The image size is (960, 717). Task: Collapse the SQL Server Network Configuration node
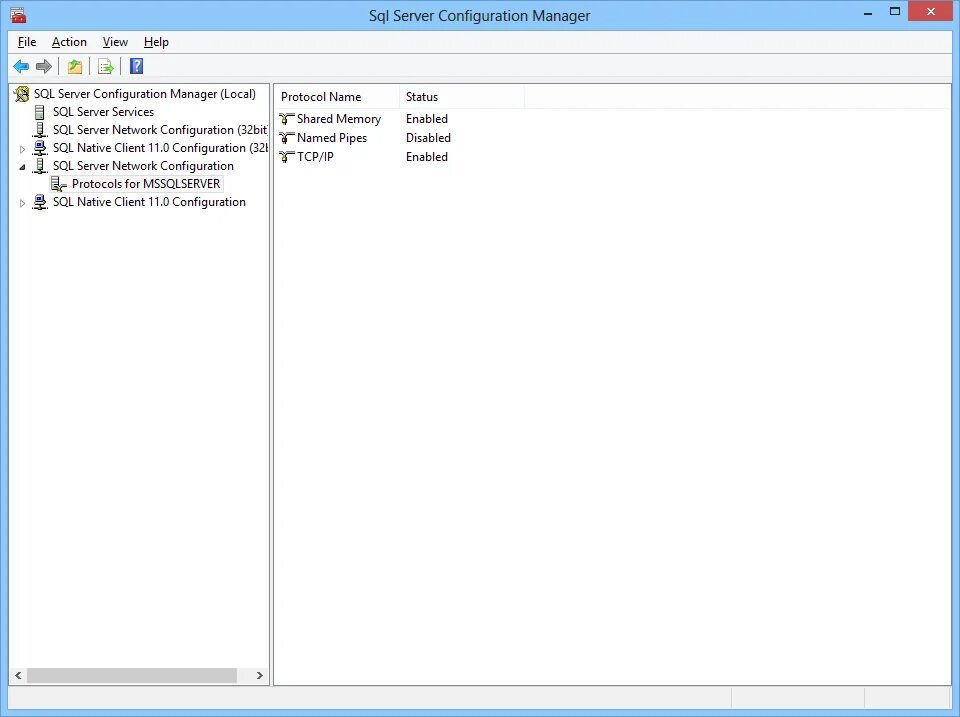[23, 167]
